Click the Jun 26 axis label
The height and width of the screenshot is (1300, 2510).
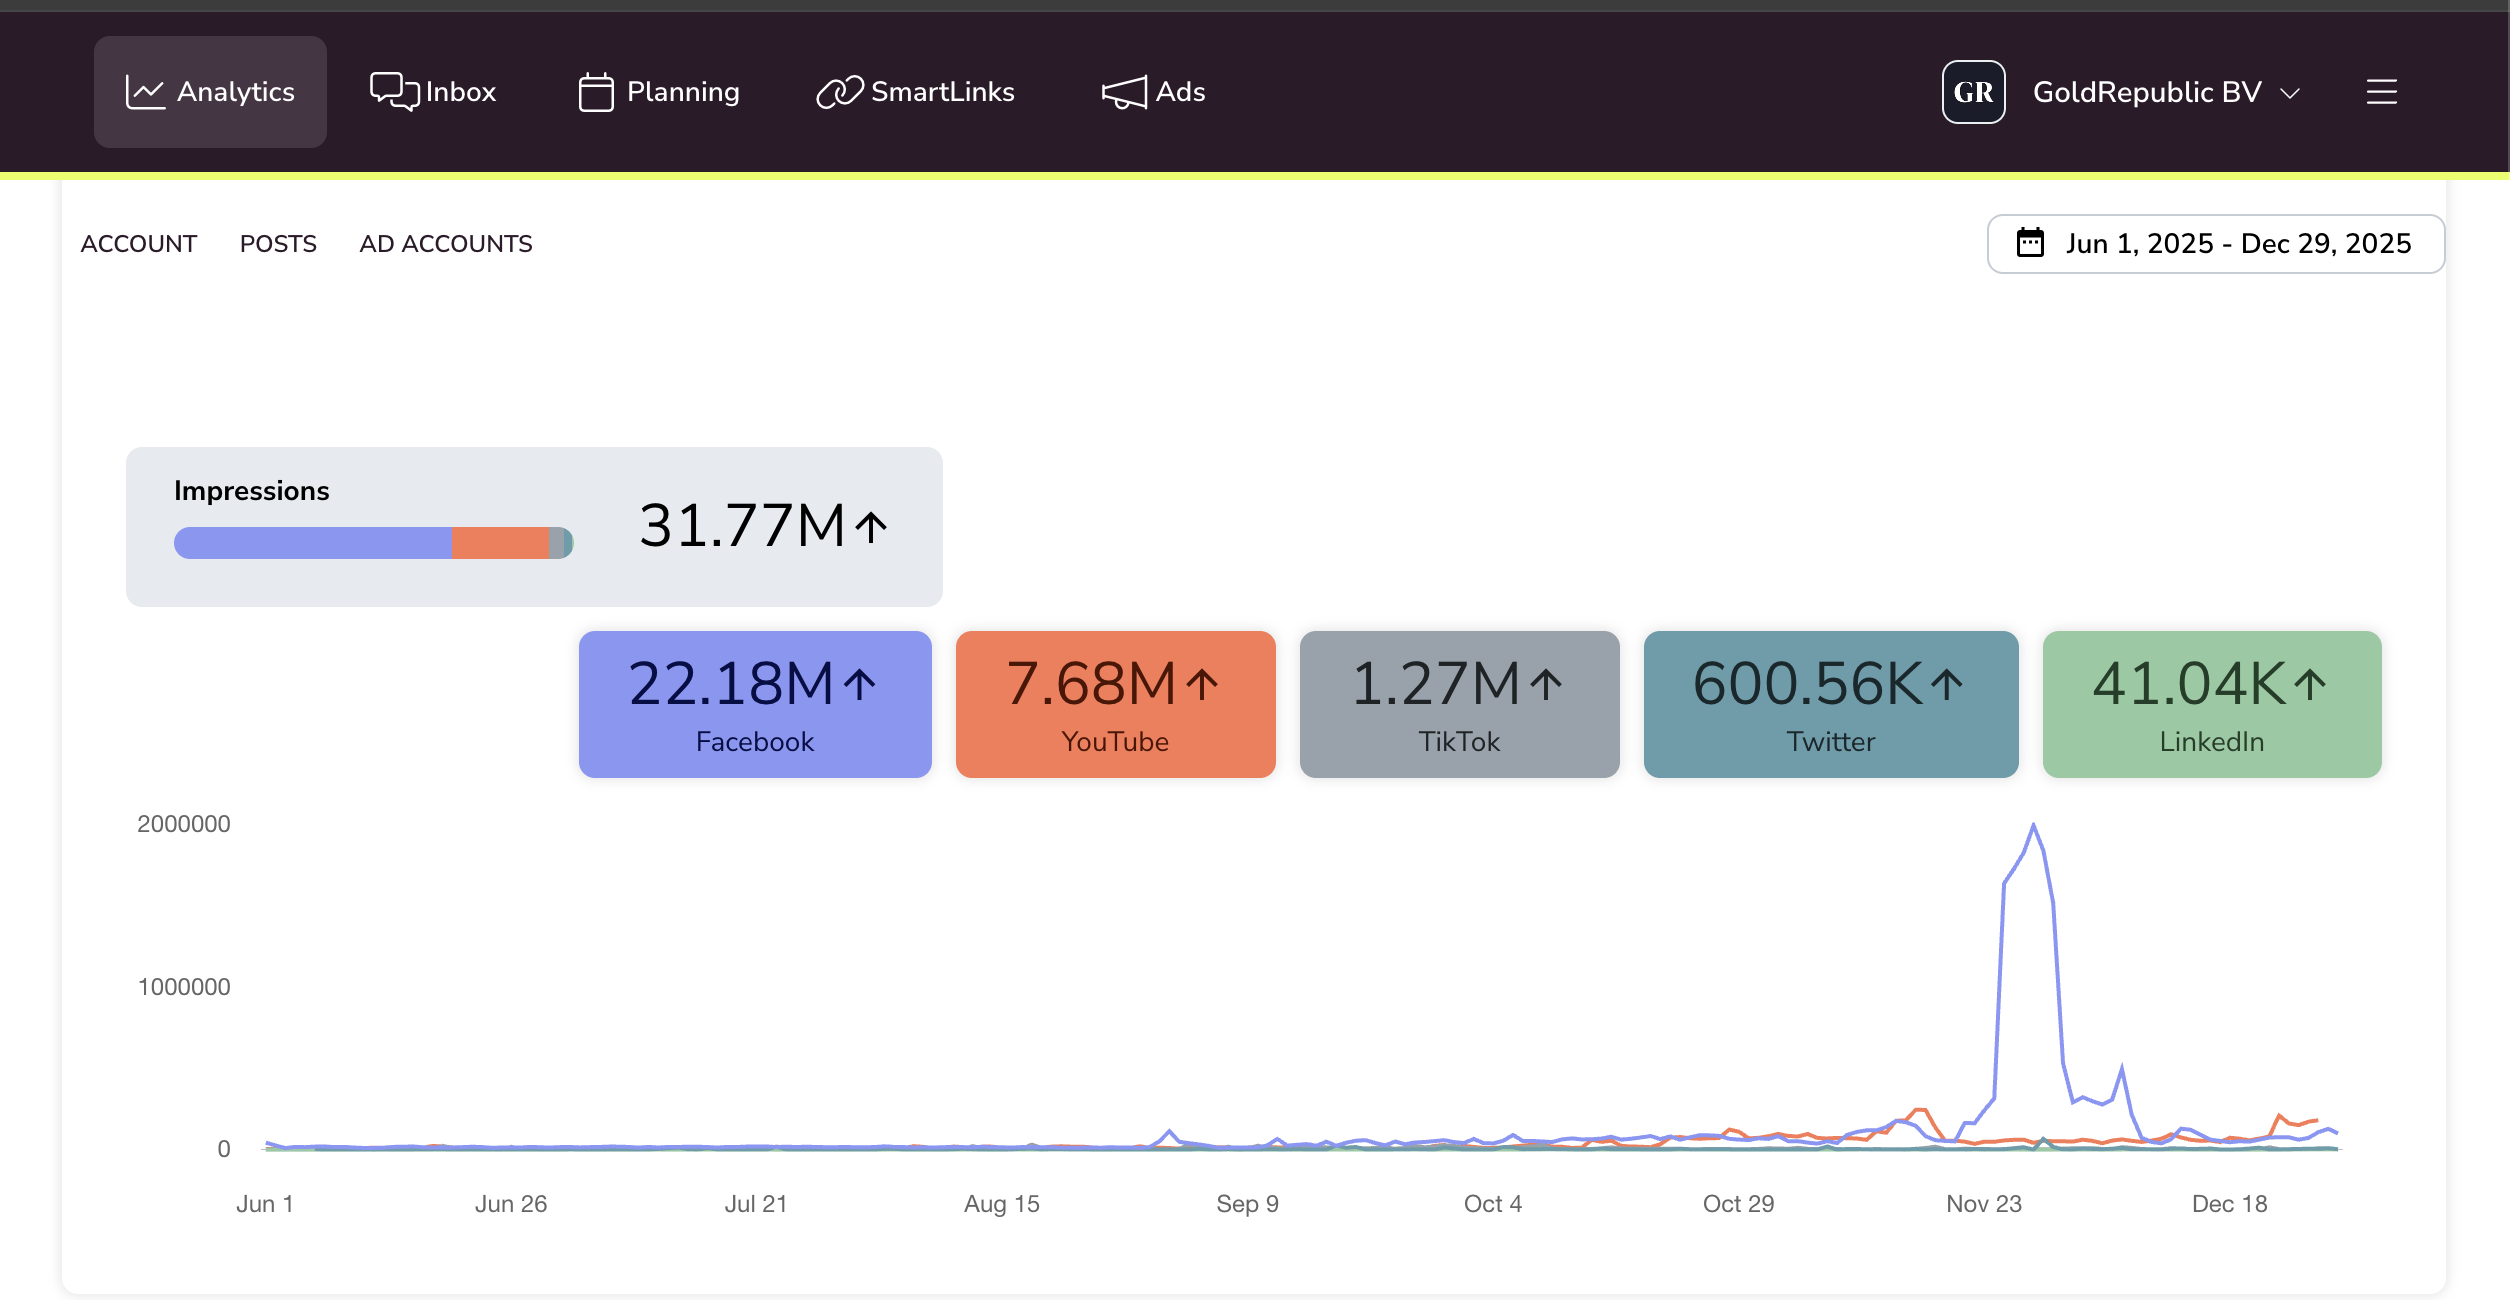click(511, 1204)
